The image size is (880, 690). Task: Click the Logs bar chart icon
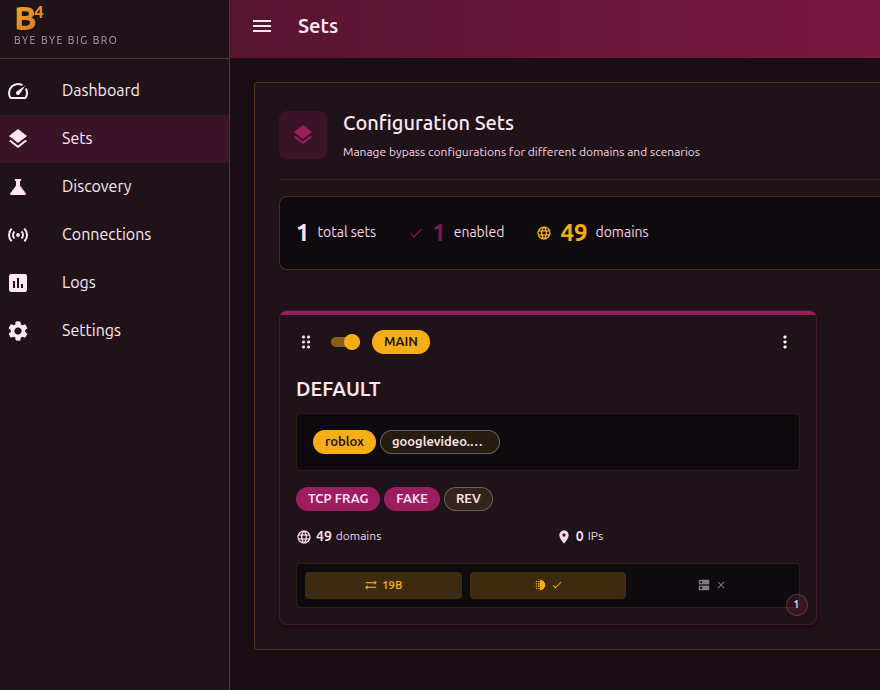click(18, 283)
